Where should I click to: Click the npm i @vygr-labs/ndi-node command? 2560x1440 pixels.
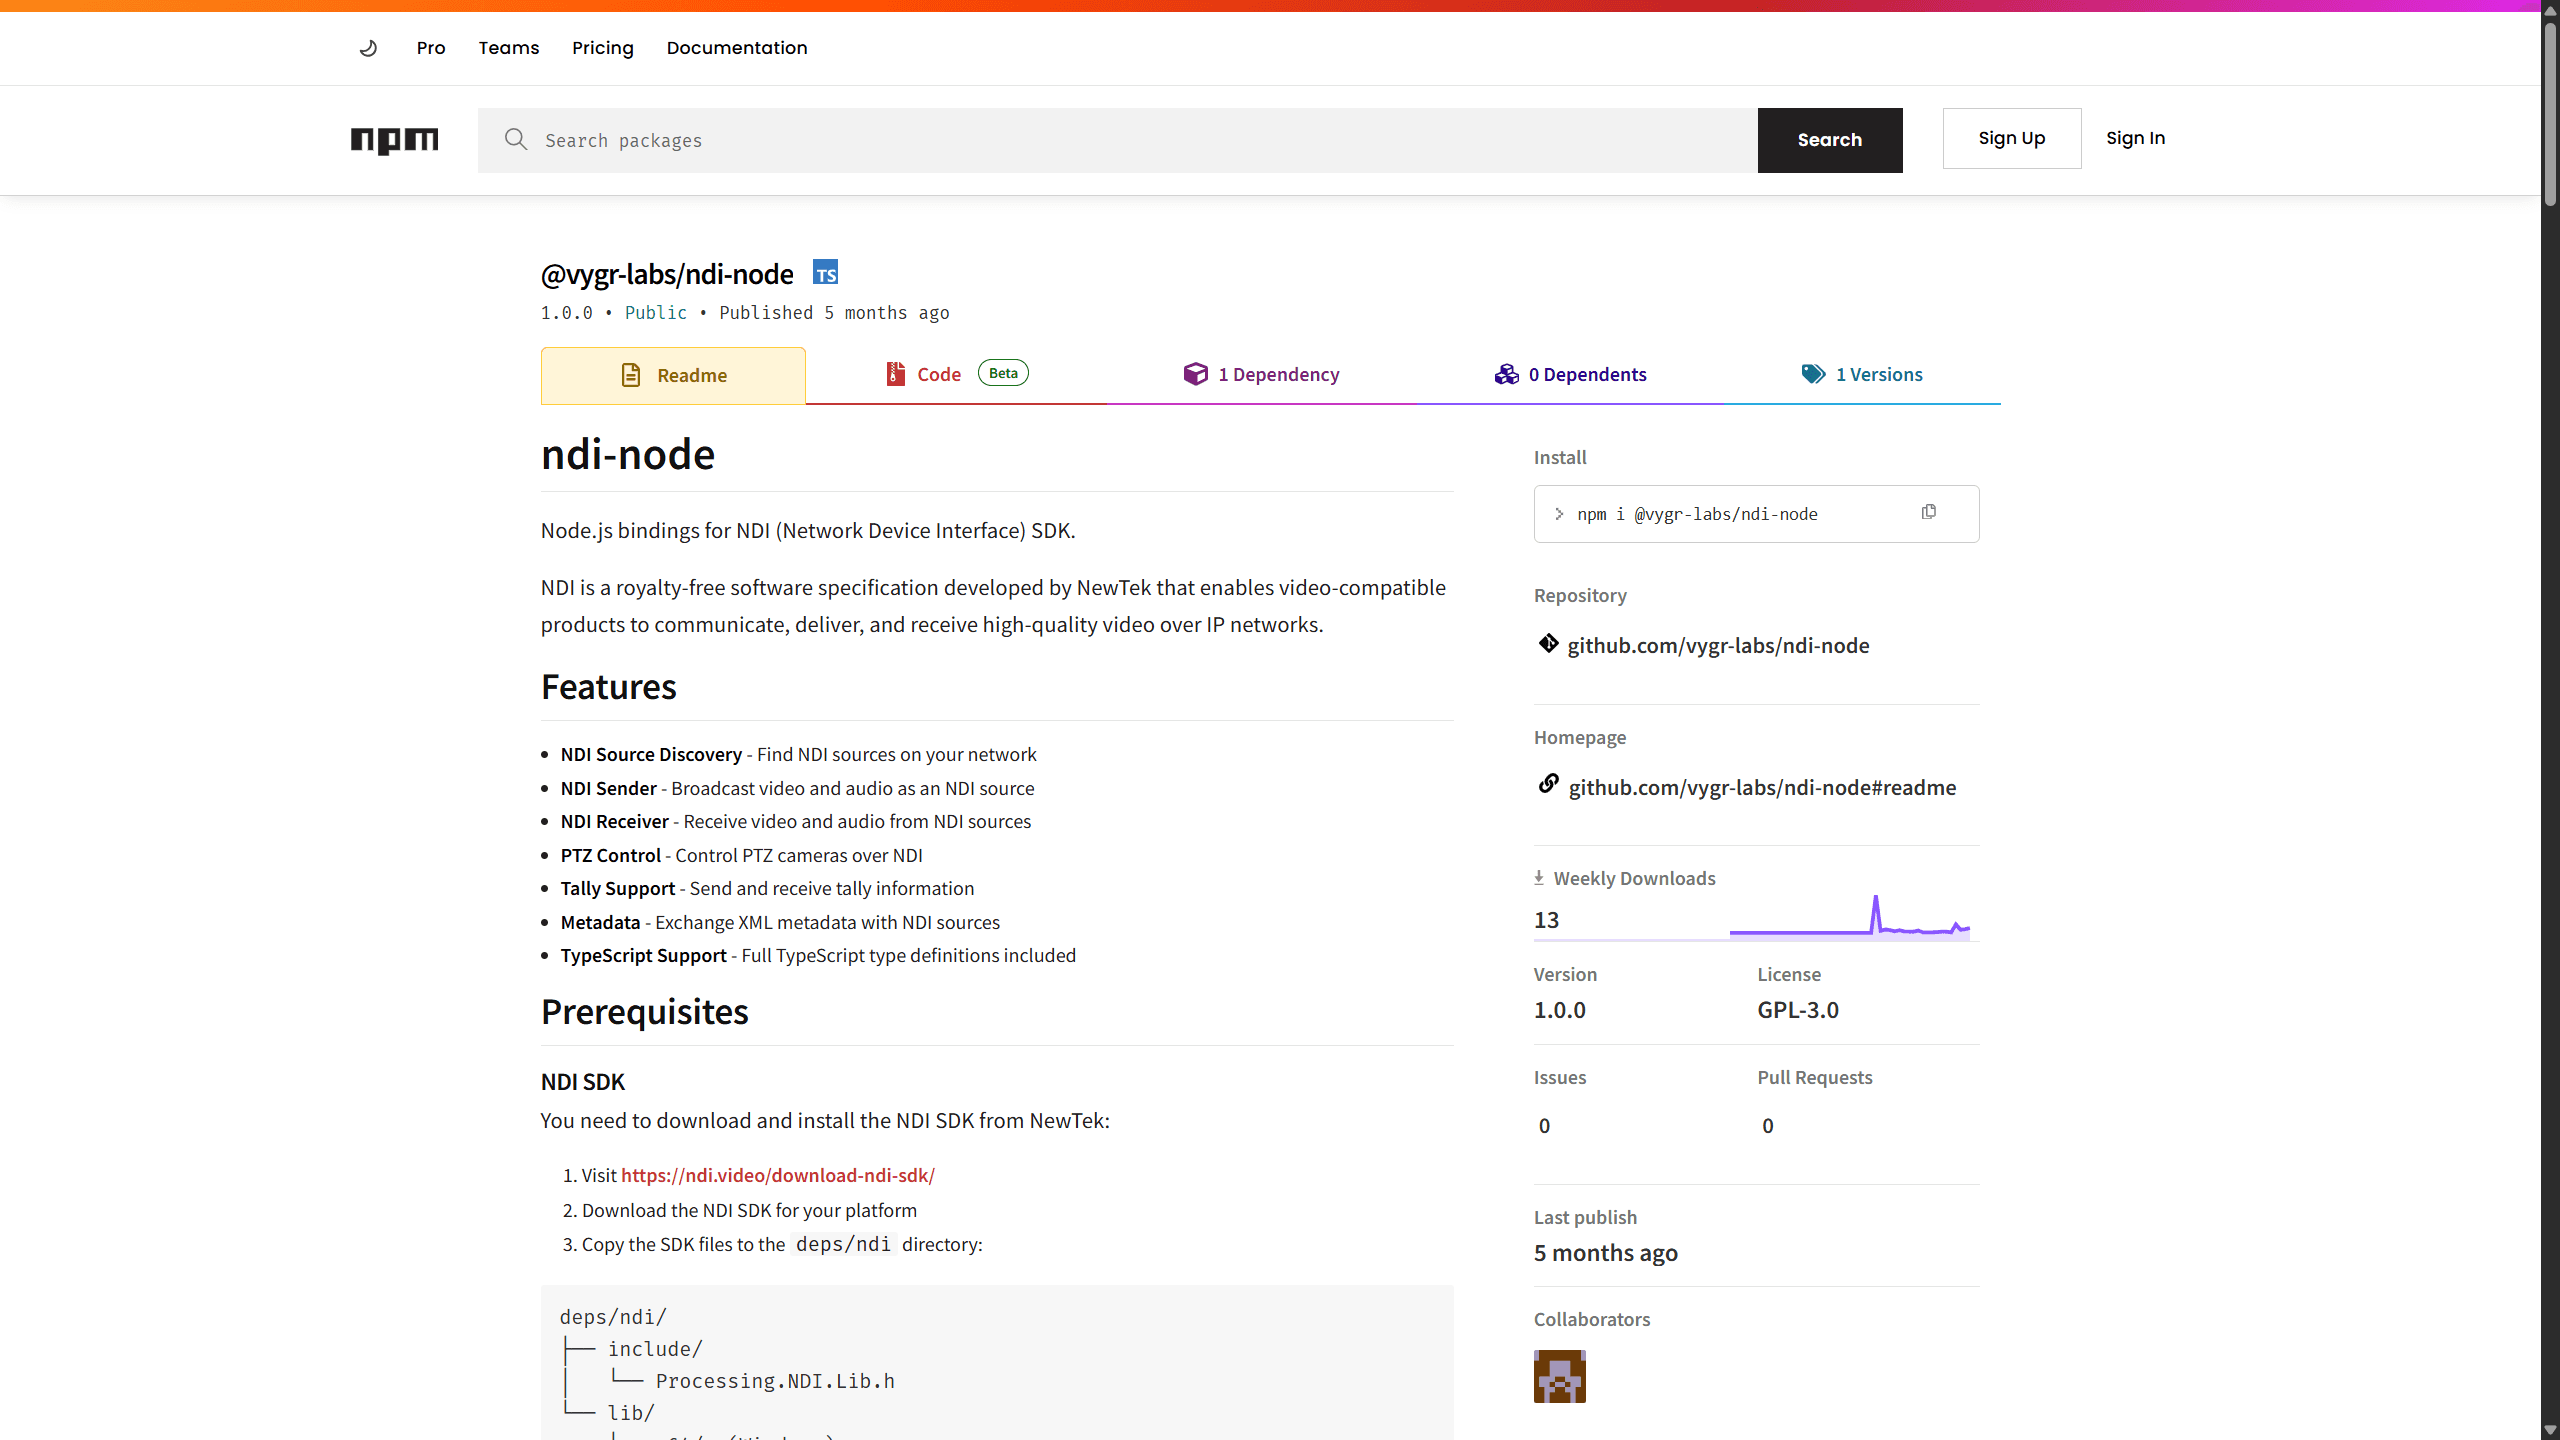1697,514
